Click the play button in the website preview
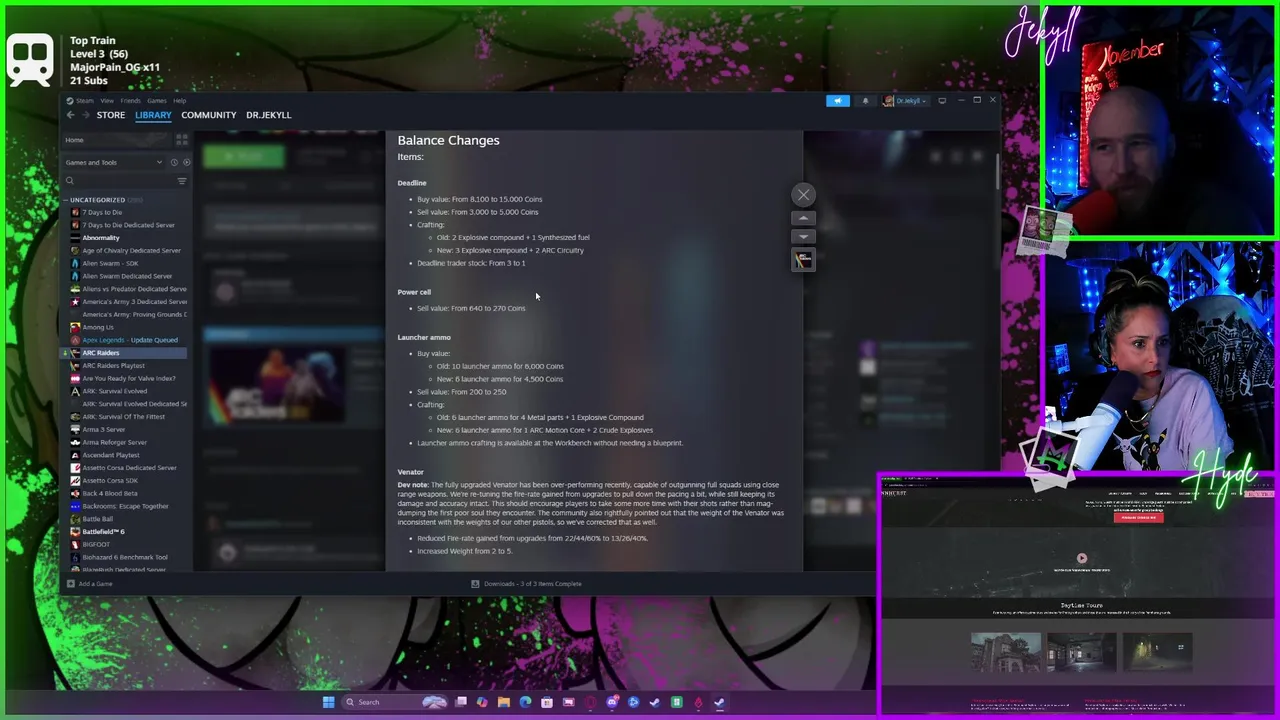Viewport: 1280px width, 720px height. 1081,559
